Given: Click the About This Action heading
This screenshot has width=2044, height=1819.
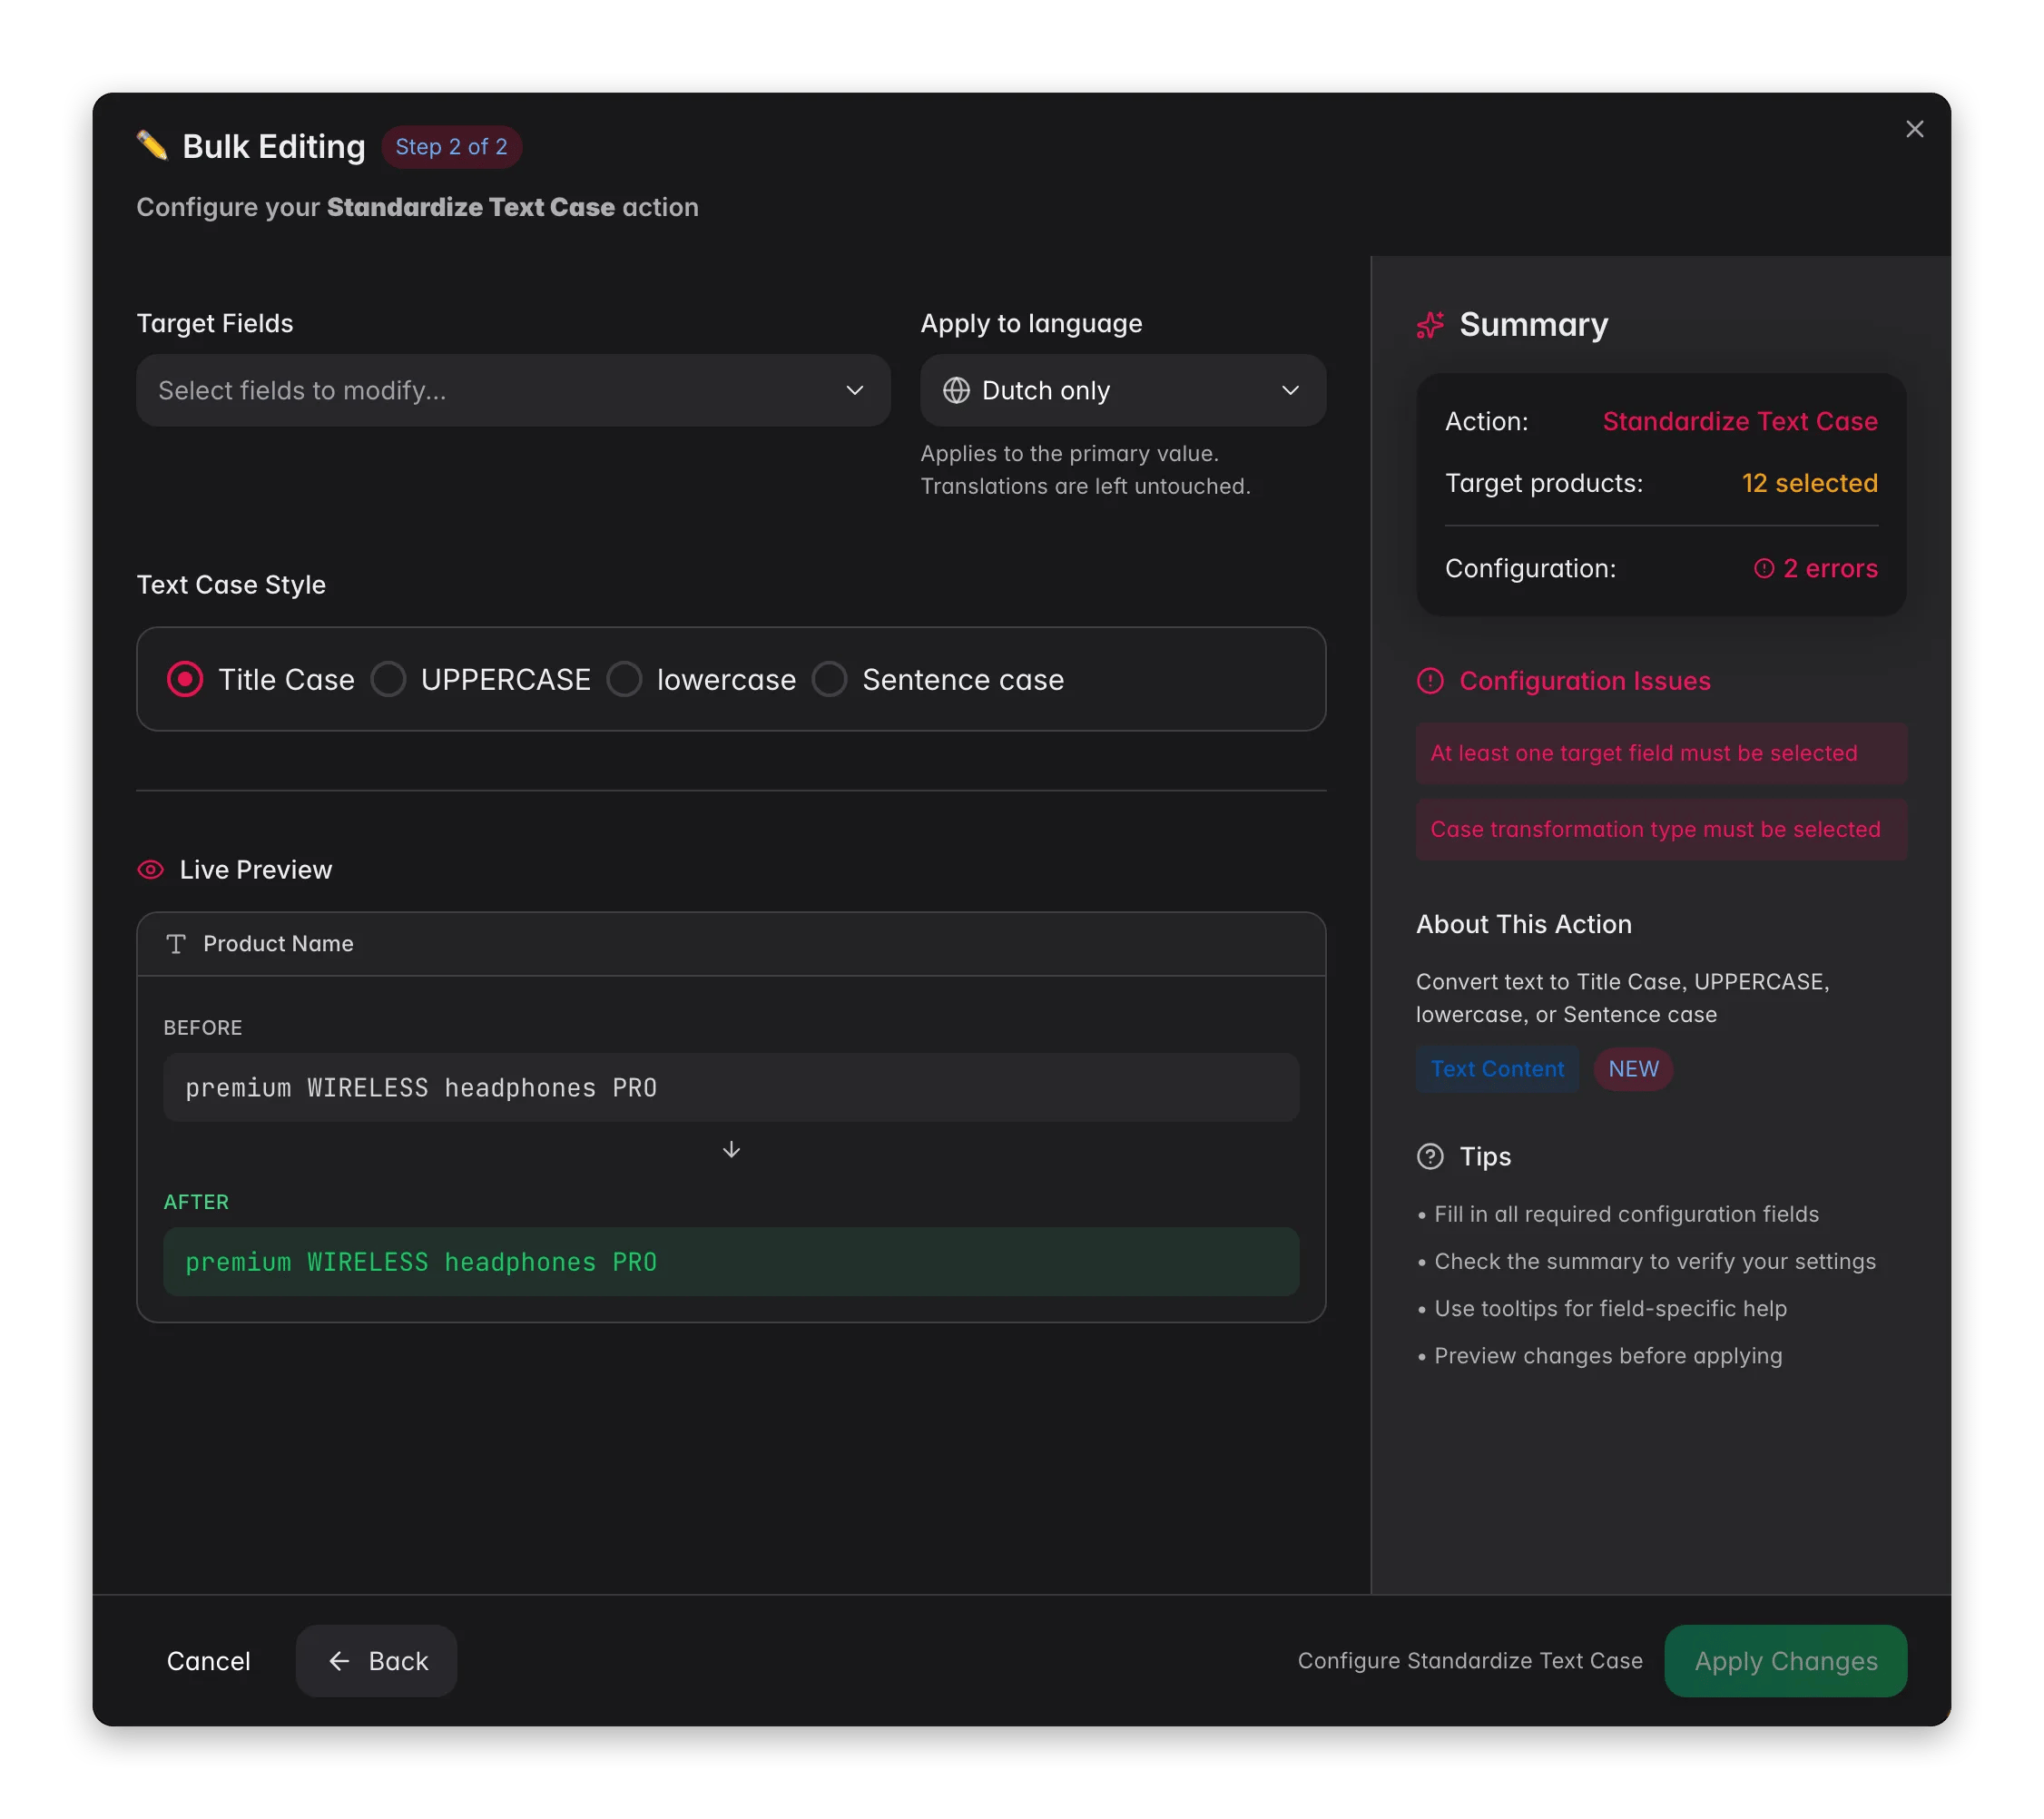Looking at the screenshot, I should pyautogui.click(x=1524, y=924).
